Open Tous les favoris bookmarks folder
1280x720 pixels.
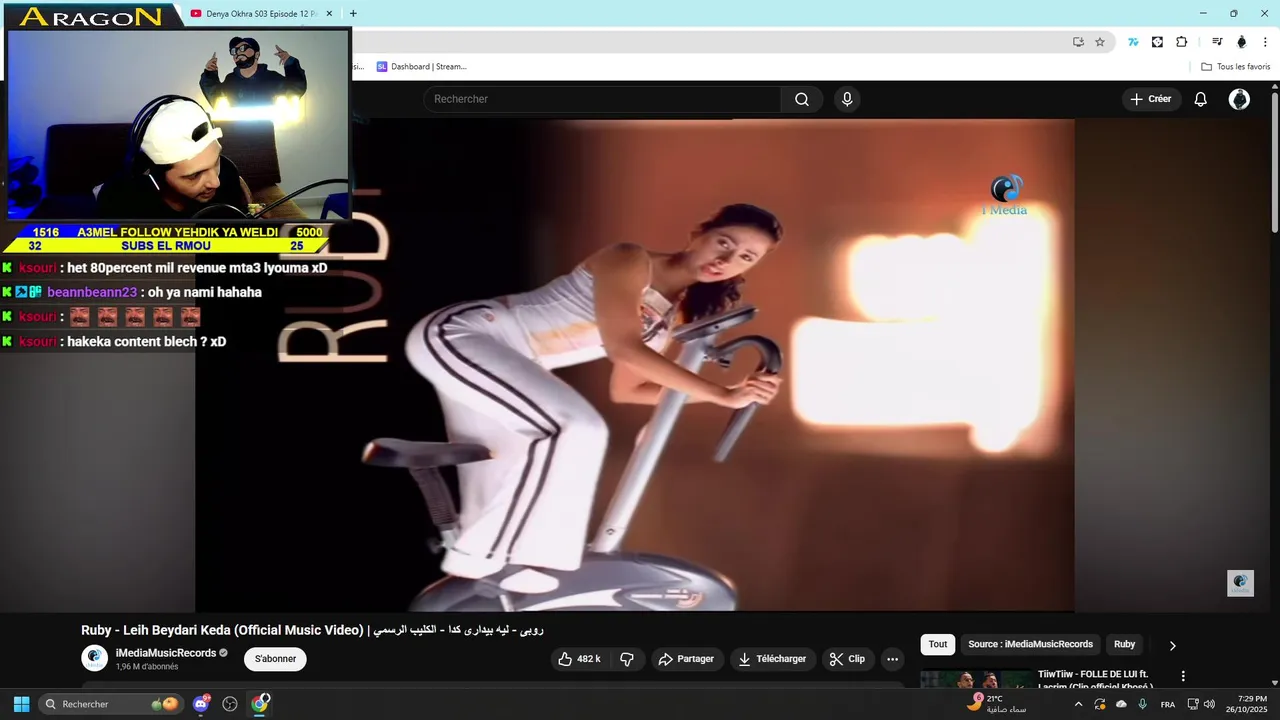point(1236,67)
